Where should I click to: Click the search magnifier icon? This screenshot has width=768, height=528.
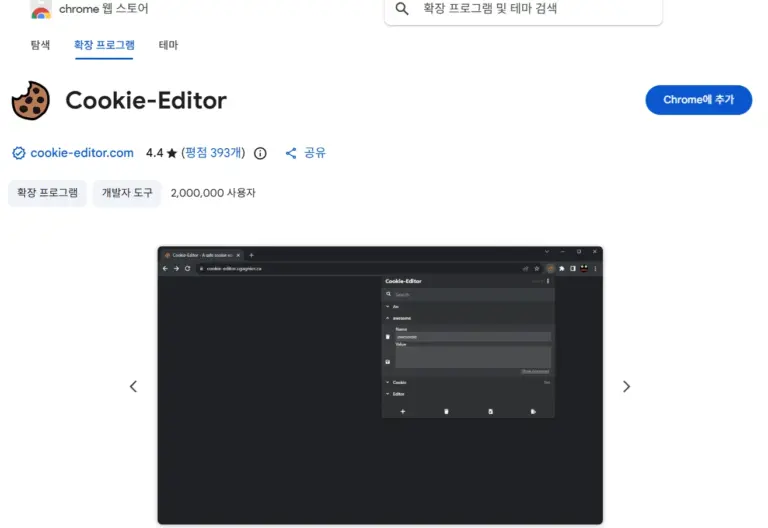tap(402, 8)
